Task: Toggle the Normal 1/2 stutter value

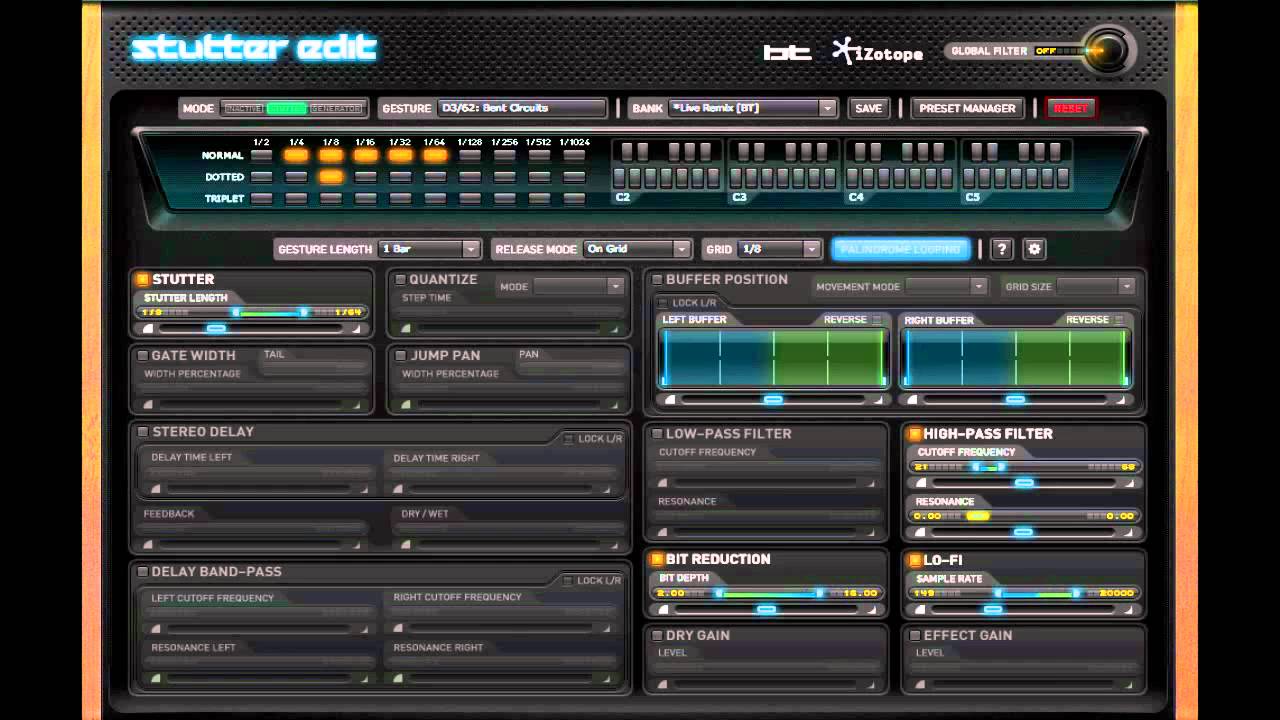Action: (261, 155)
